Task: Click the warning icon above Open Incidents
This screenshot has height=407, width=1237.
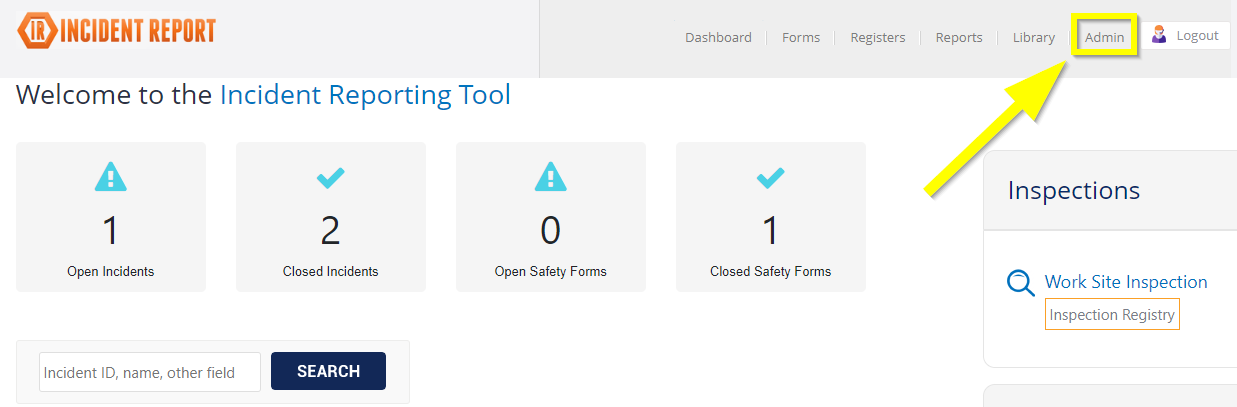Action: pyautogui.click(x=111, y=178)
